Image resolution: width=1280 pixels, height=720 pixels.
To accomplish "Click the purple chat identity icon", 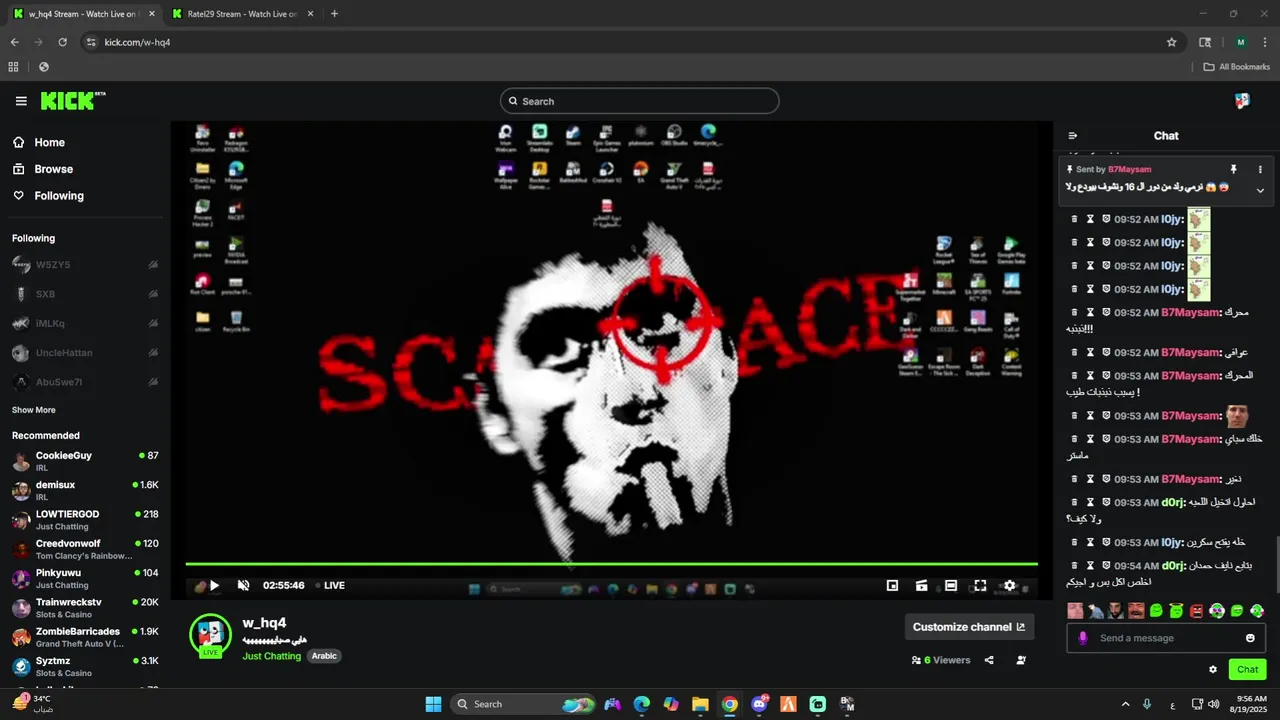I will [1083, 638].
